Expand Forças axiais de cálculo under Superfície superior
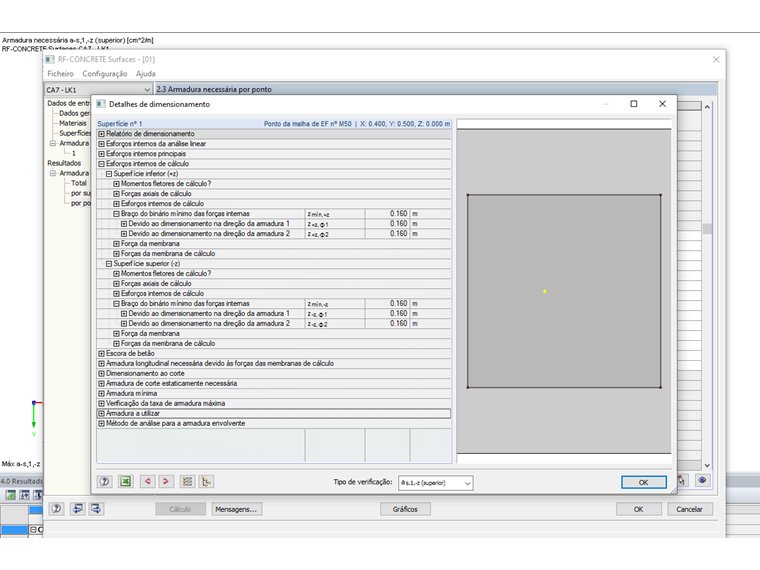The image size is (760, 570). click(x=116, y=284)
